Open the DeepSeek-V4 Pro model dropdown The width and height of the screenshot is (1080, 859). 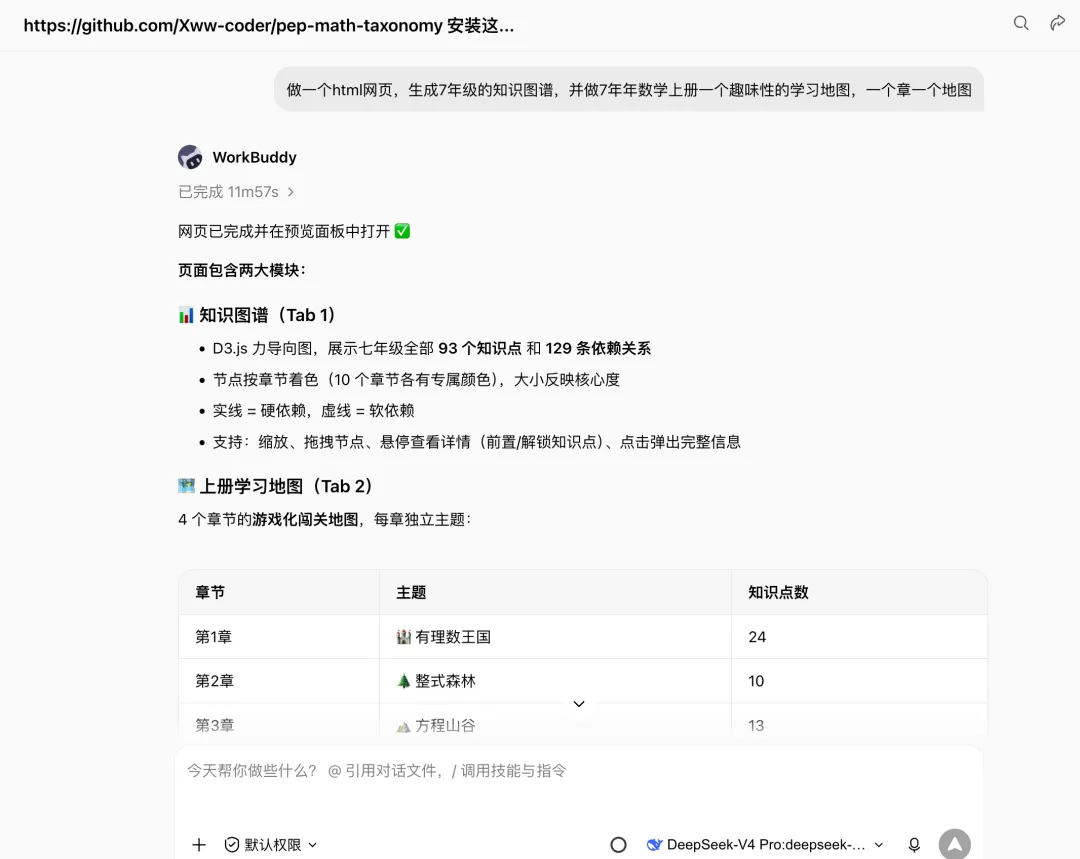[x=765, y=845]
